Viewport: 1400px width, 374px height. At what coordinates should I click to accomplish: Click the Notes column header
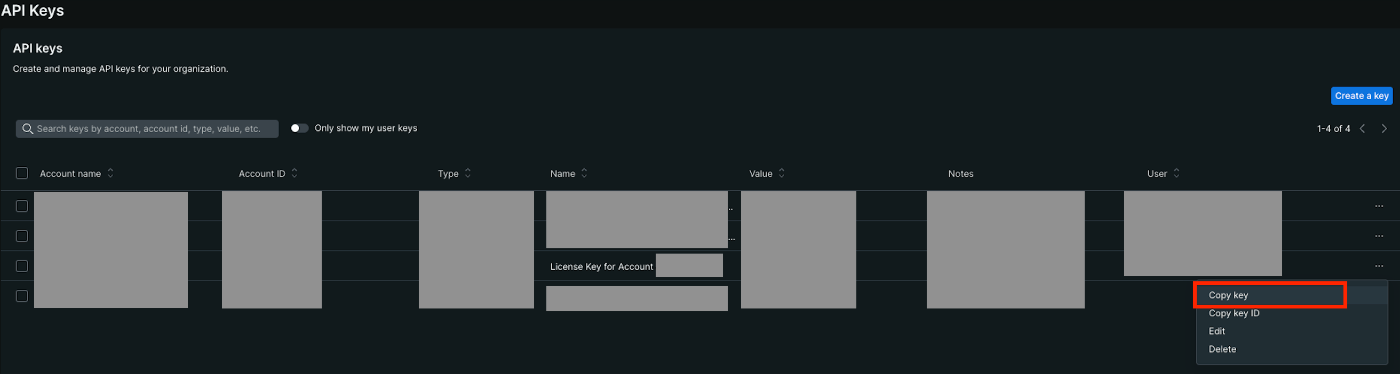(x=961, y=173)
